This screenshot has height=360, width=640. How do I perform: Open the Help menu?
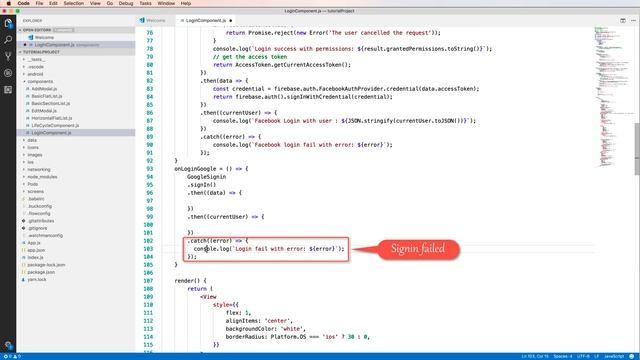click(186, 3)
